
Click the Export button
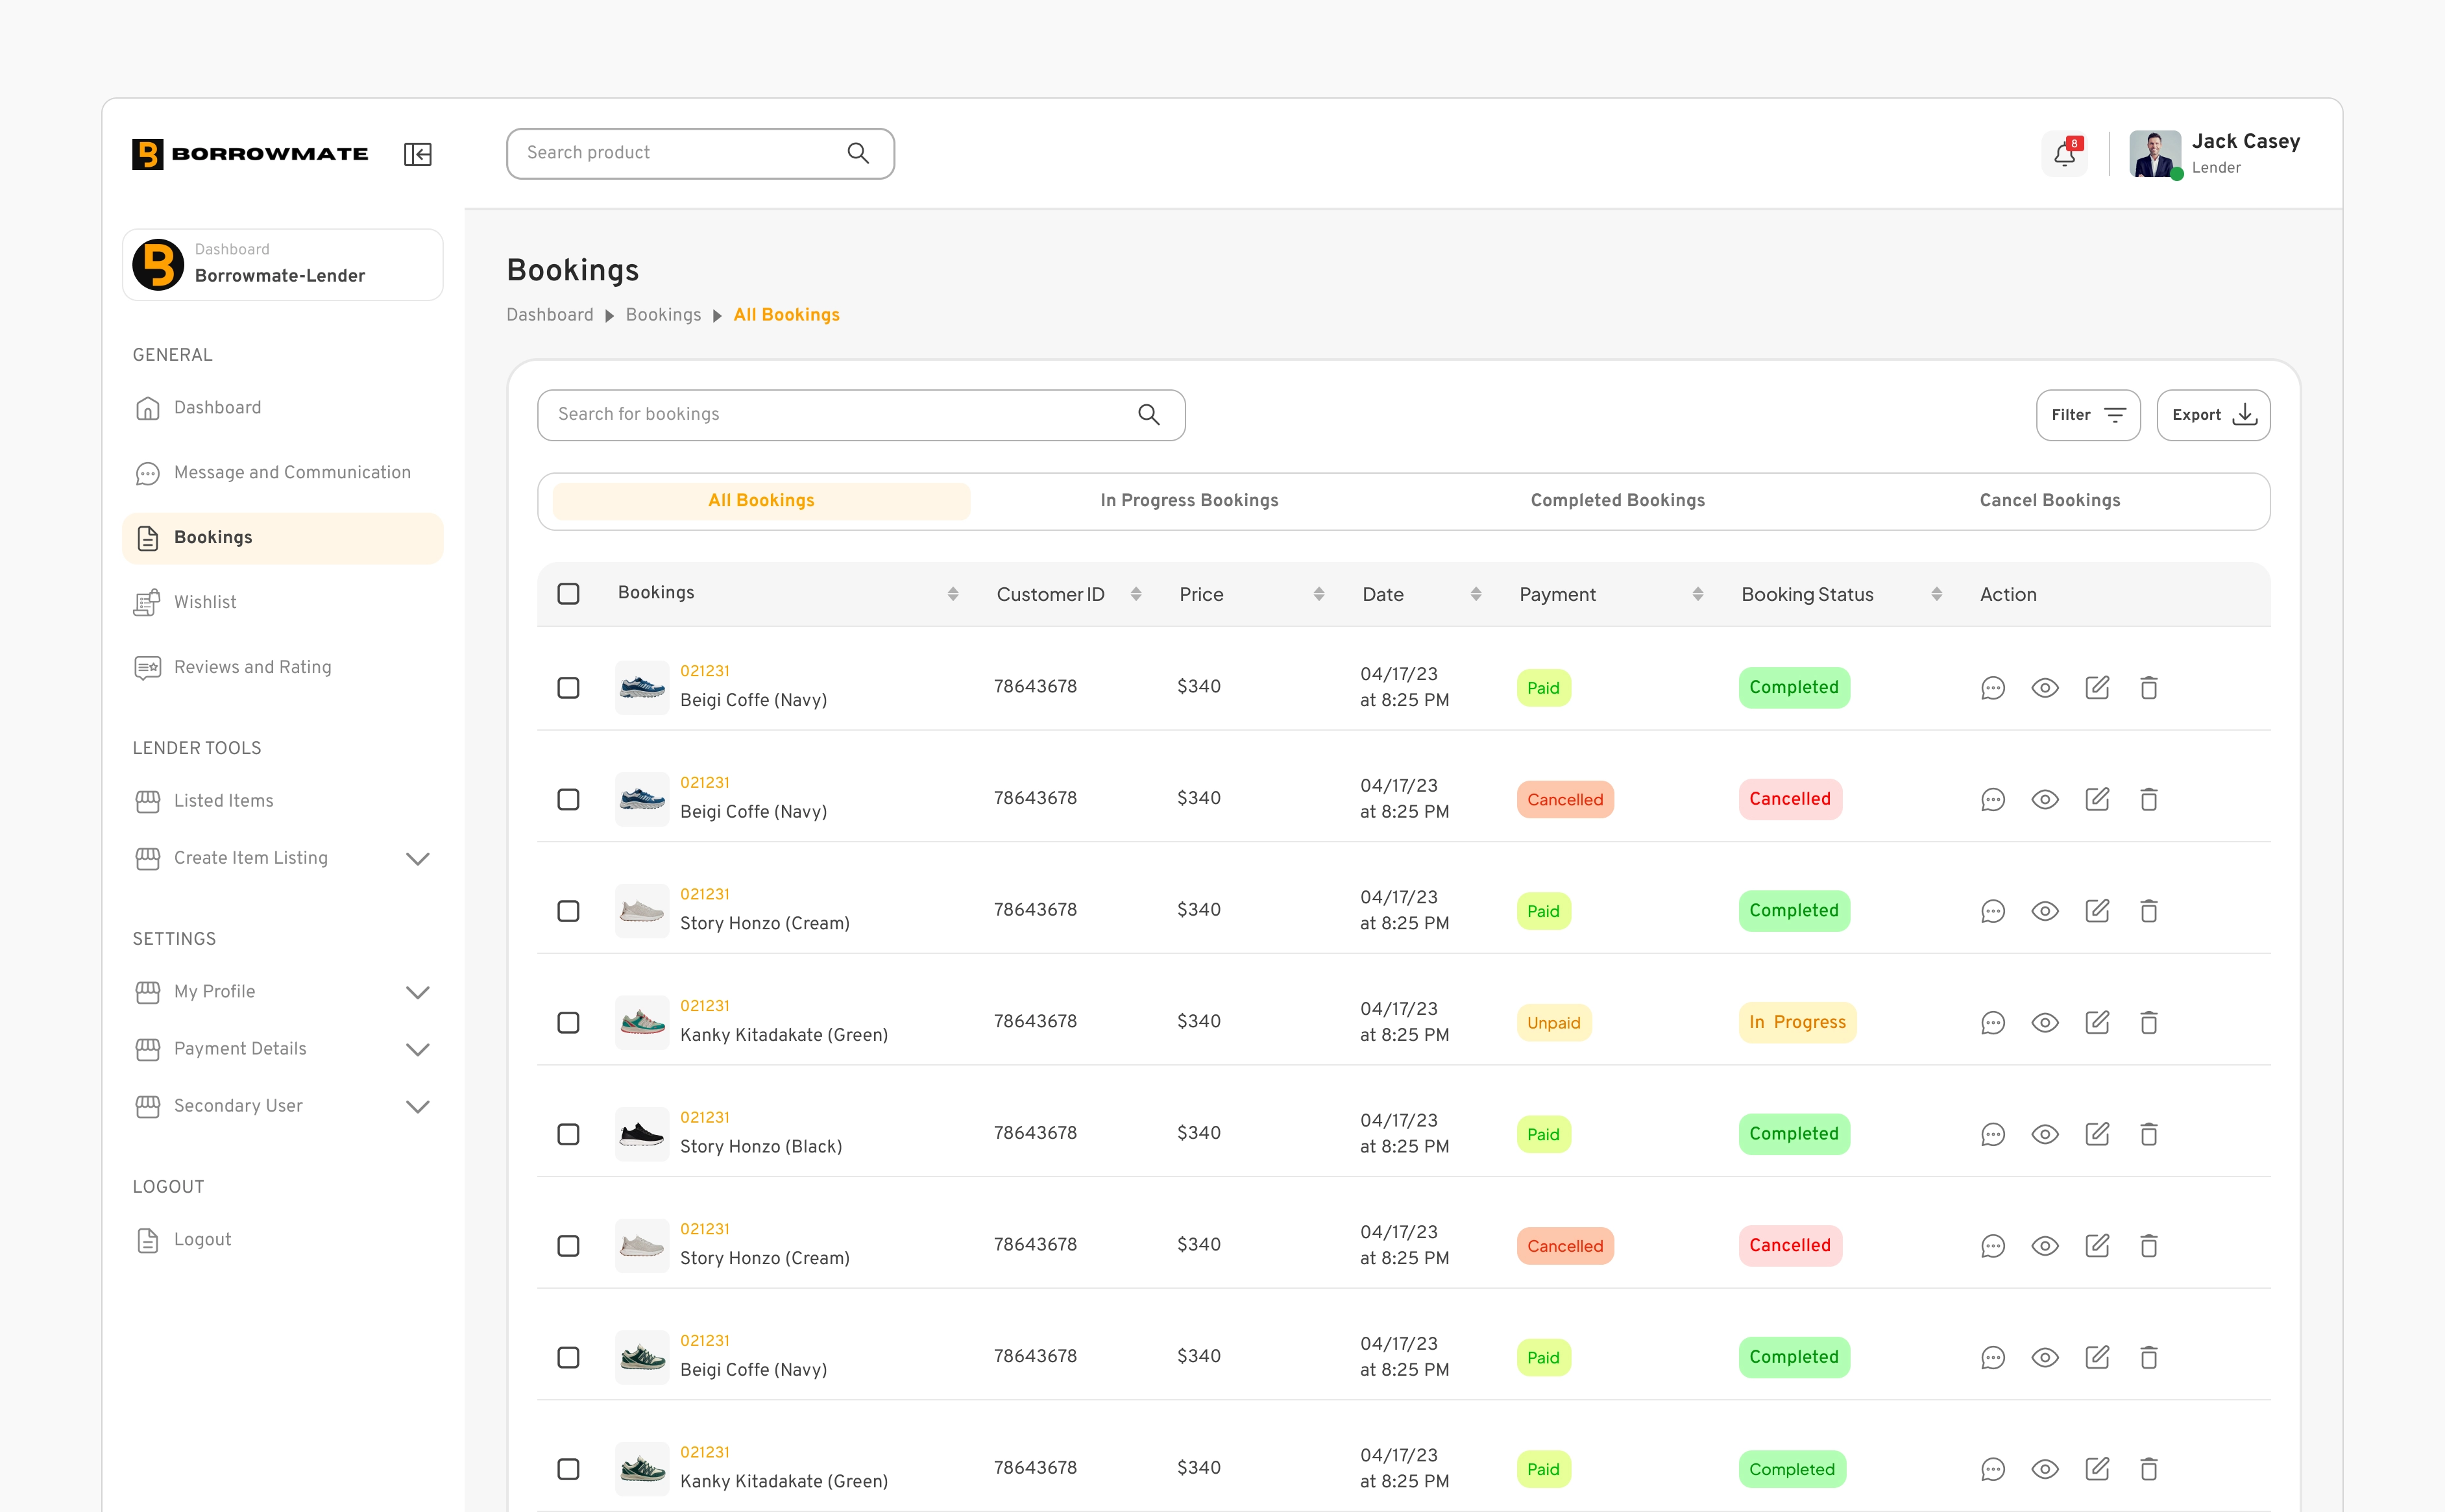[2213, 415]
